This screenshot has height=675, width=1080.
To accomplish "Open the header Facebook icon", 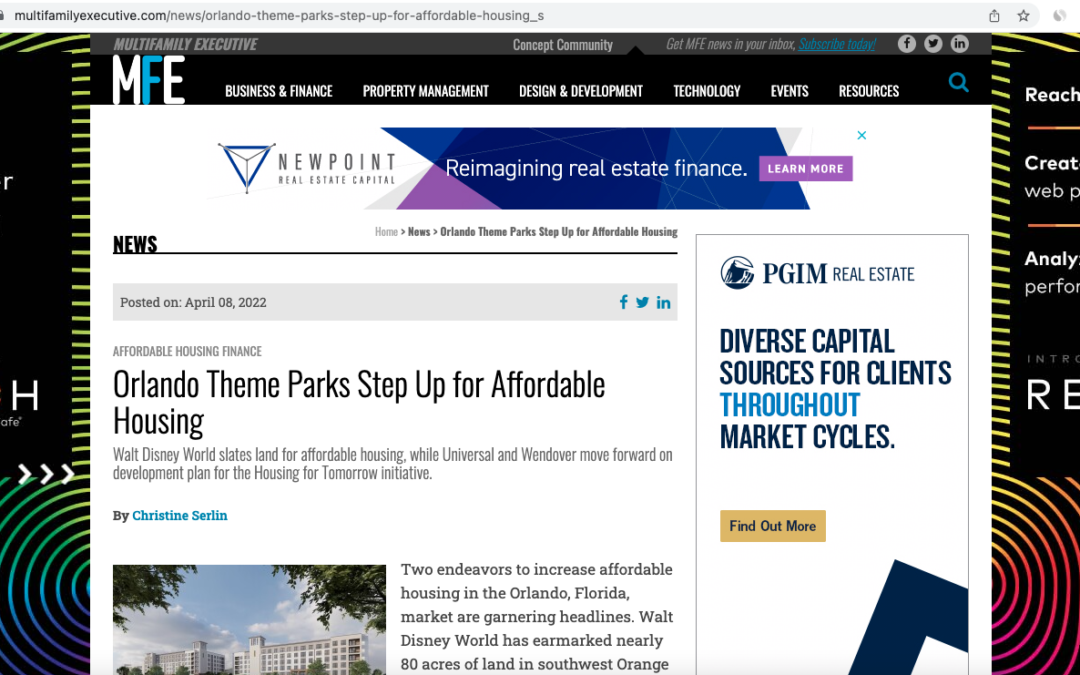I will tap(906, 43).
